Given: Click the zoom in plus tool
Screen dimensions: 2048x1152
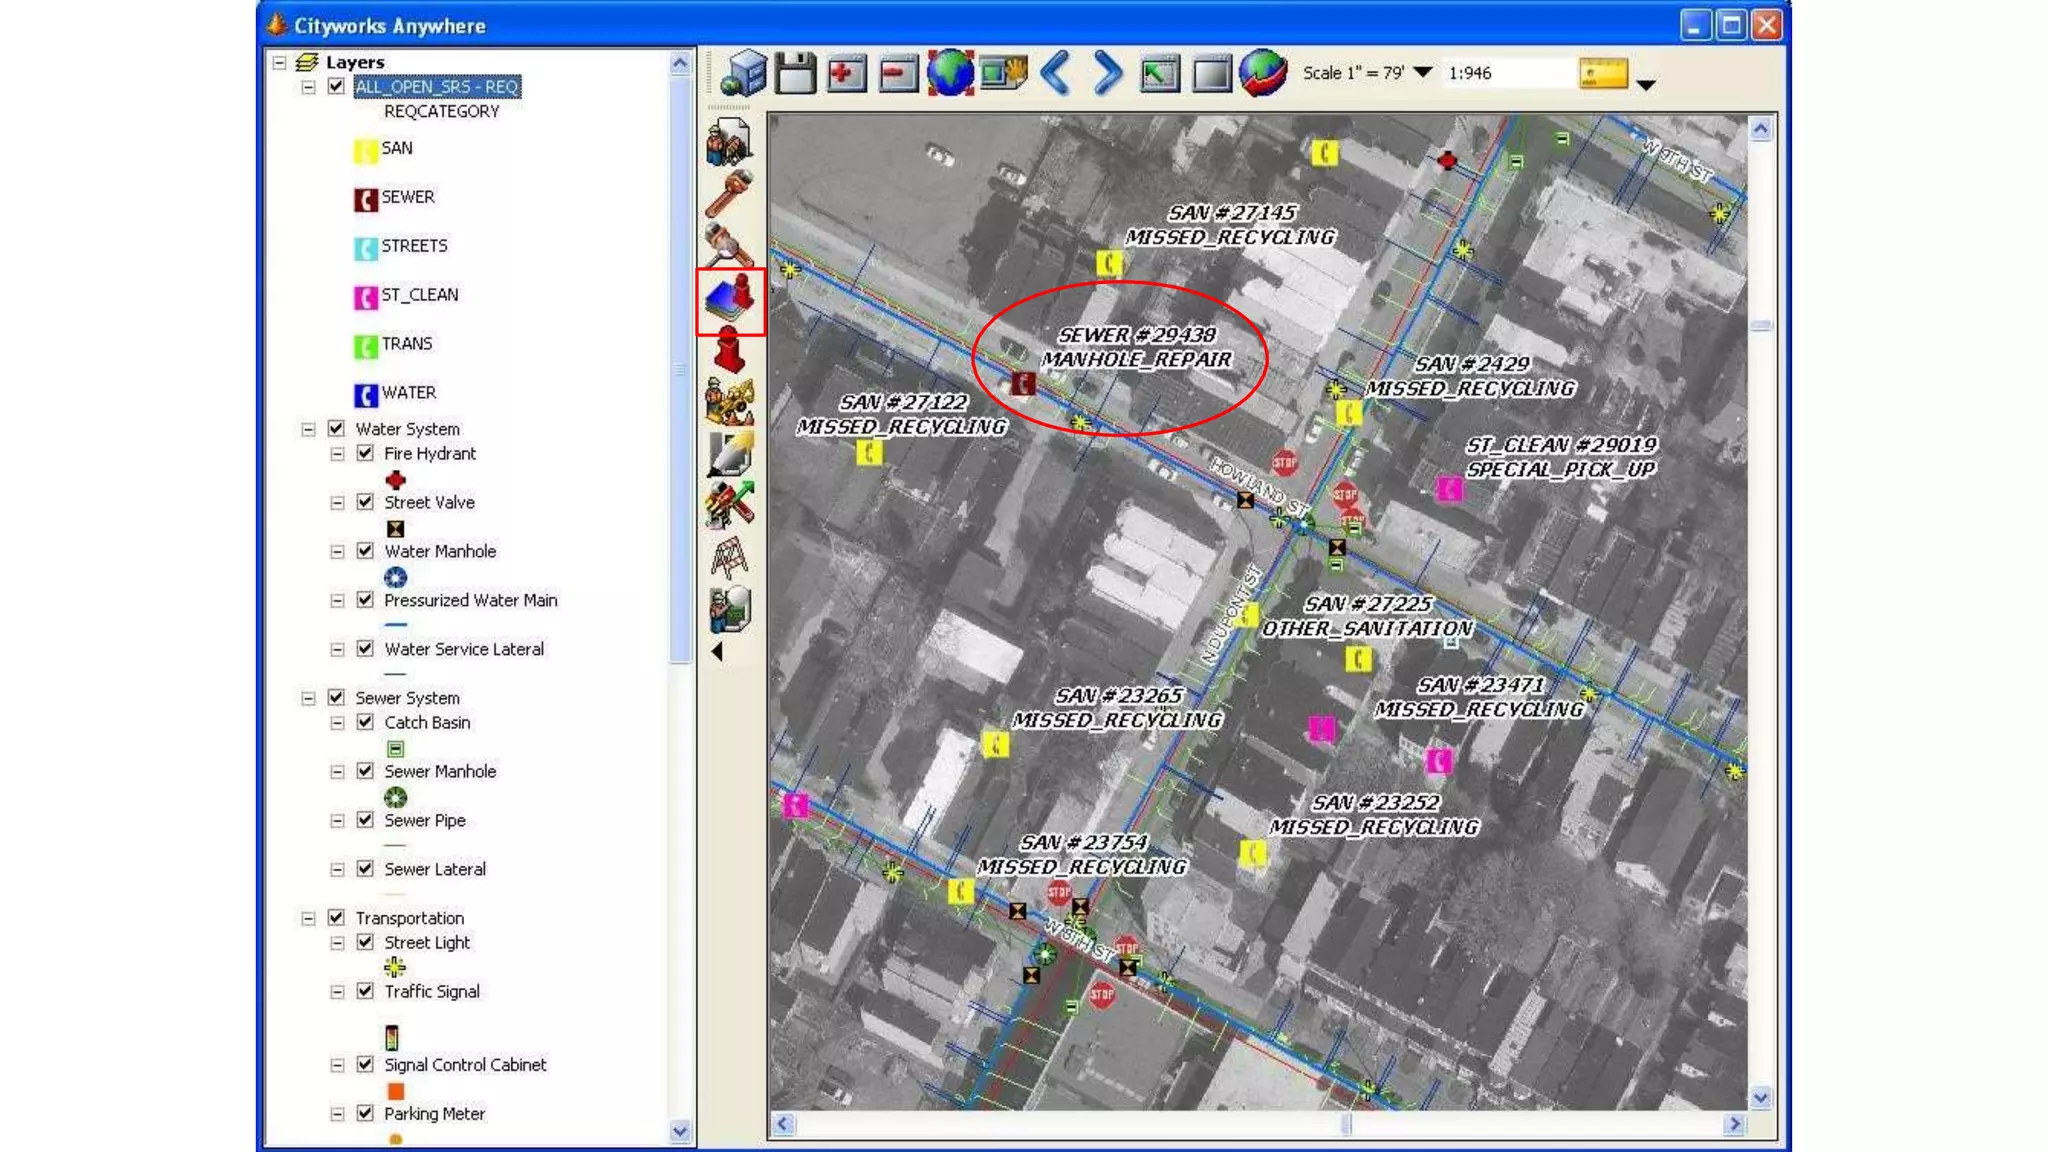Looking at the screenshot, I should coord(846,73).
